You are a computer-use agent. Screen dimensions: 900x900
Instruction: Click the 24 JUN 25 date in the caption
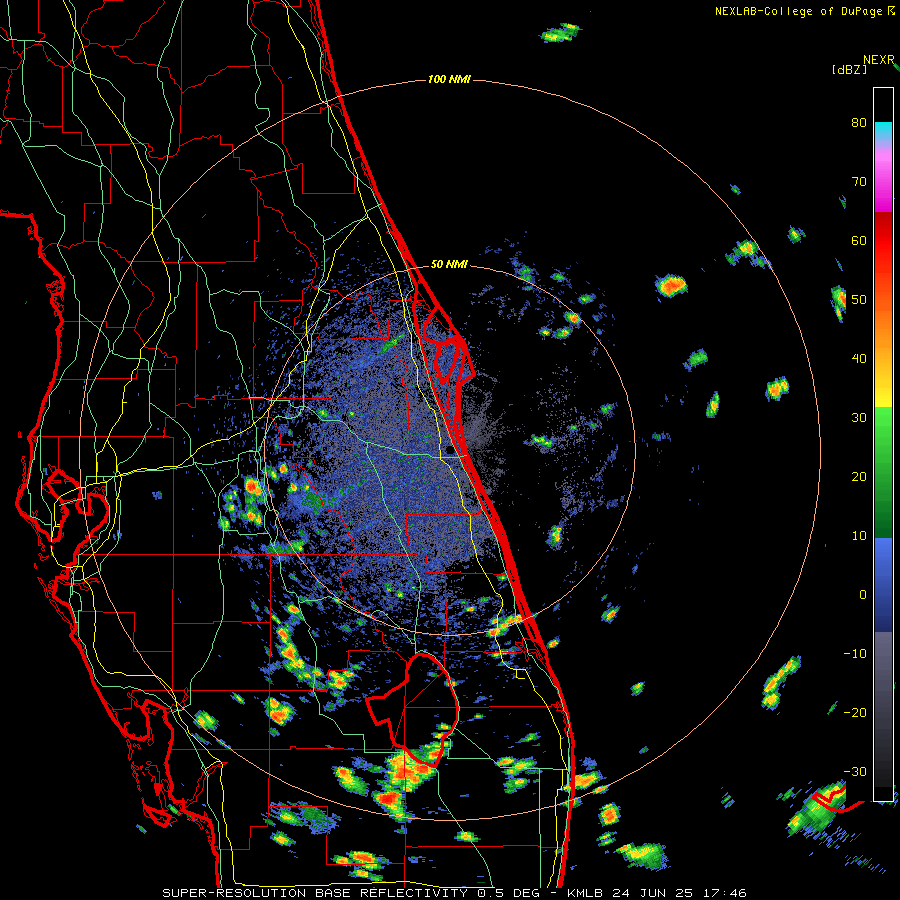point(653,893)
